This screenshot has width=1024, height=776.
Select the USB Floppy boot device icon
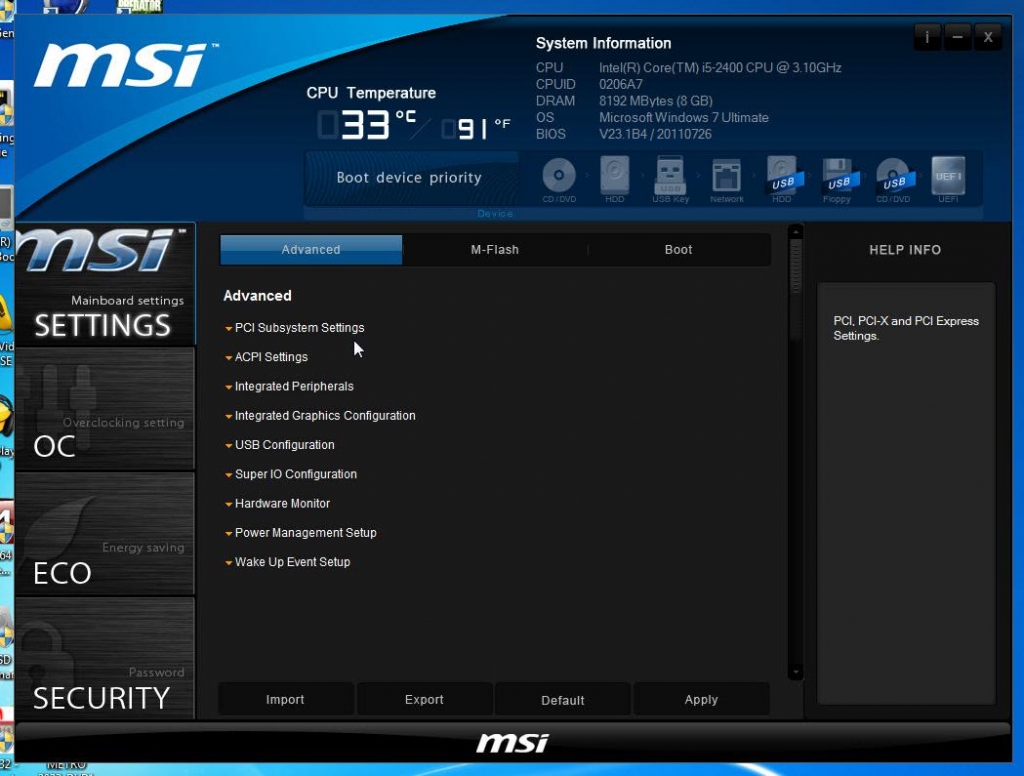837,176
